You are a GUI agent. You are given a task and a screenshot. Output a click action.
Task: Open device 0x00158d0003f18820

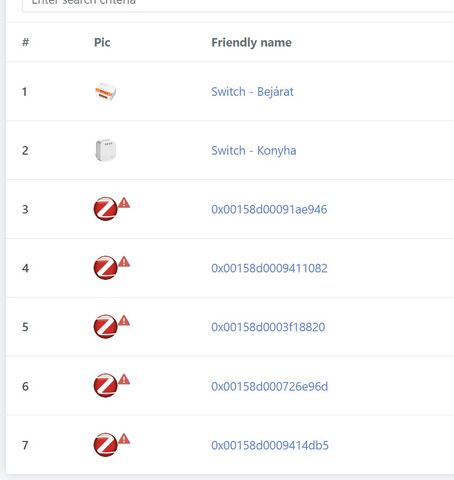click(x=268, y=327)
